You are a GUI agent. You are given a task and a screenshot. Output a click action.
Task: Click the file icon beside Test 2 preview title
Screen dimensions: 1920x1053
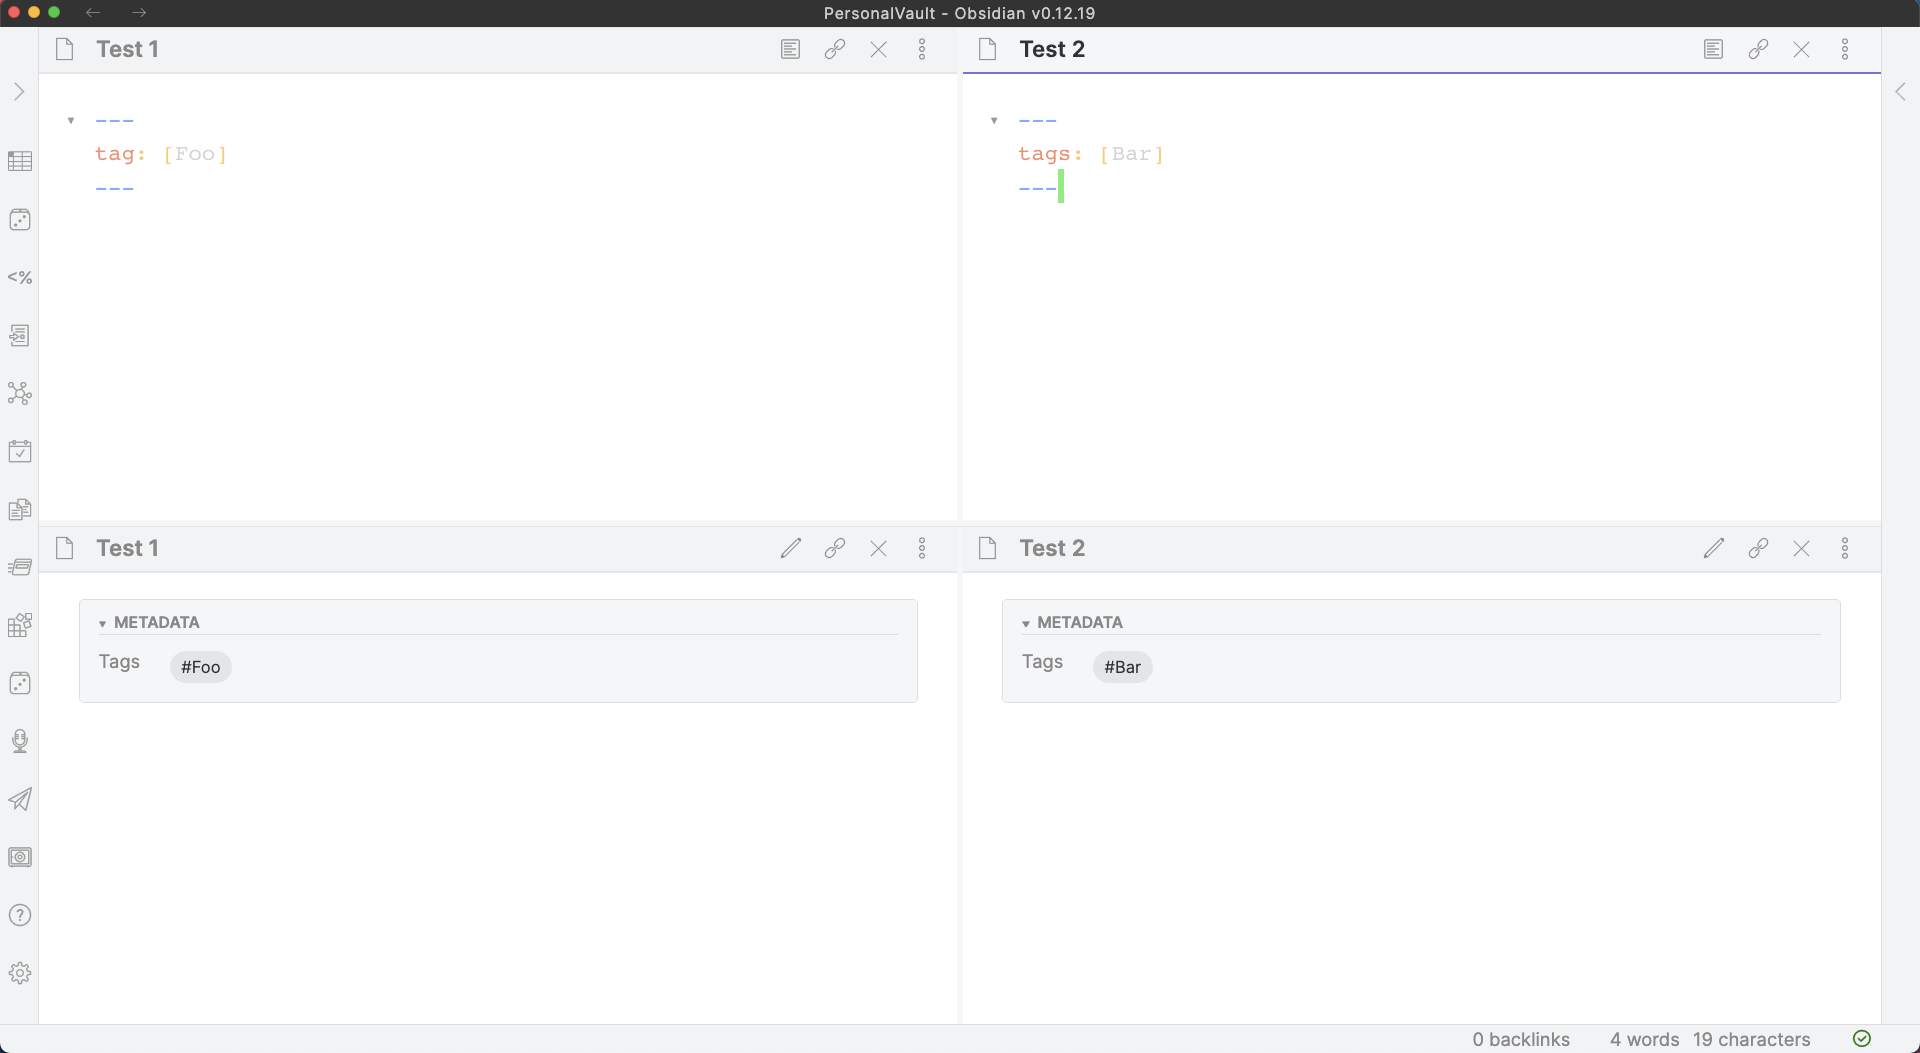pos(988,548)
